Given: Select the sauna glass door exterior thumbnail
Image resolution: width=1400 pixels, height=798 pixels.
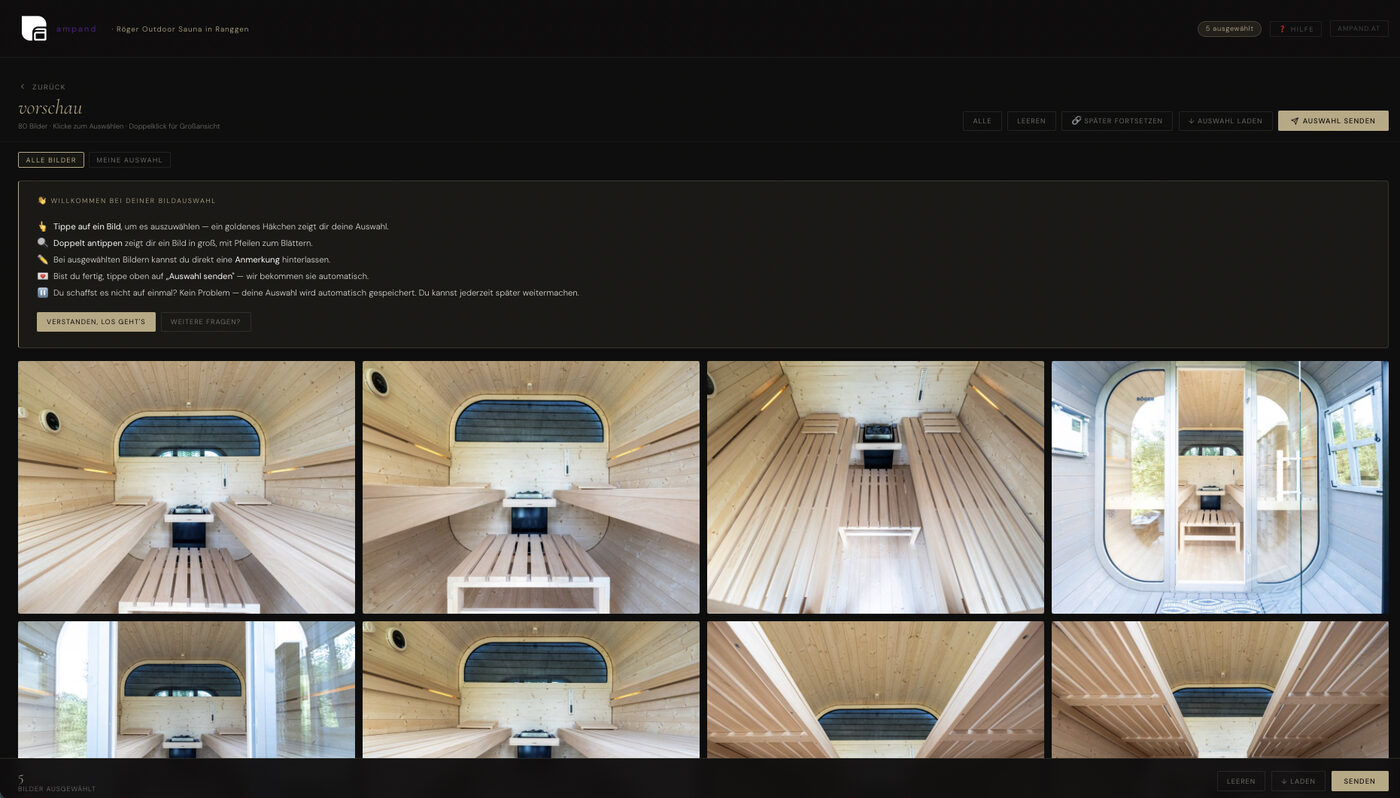Looking at the screenshot, I should click(x=1220, y=487).
